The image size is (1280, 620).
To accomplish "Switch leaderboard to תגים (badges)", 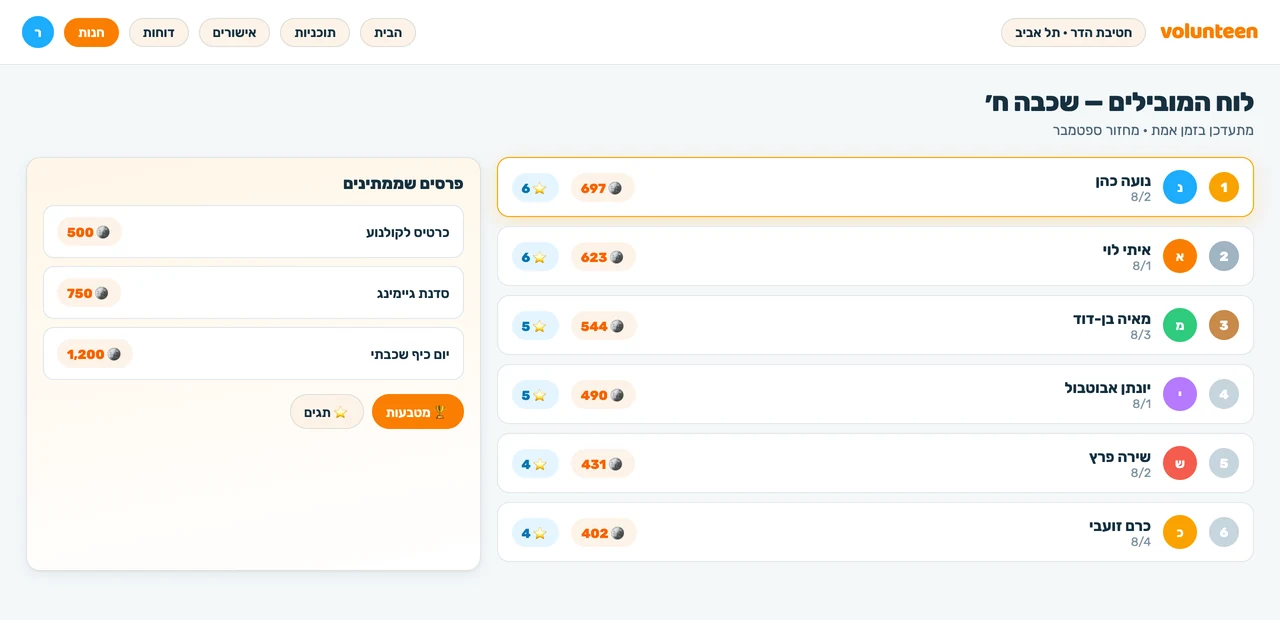I will coord(327,412).
